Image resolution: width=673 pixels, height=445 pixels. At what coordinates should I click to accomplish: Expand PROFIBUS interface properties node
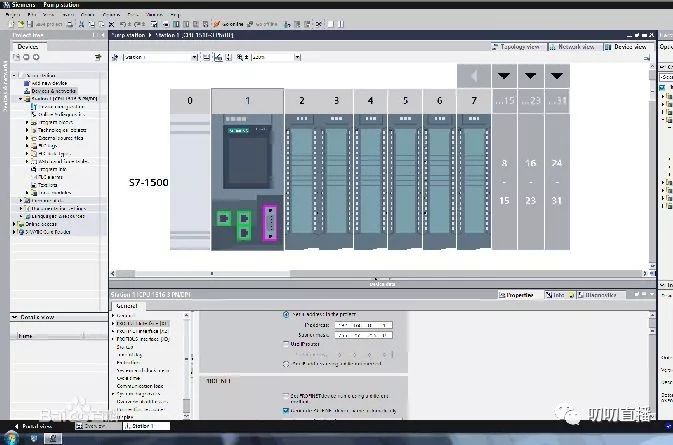click(113, 339)
